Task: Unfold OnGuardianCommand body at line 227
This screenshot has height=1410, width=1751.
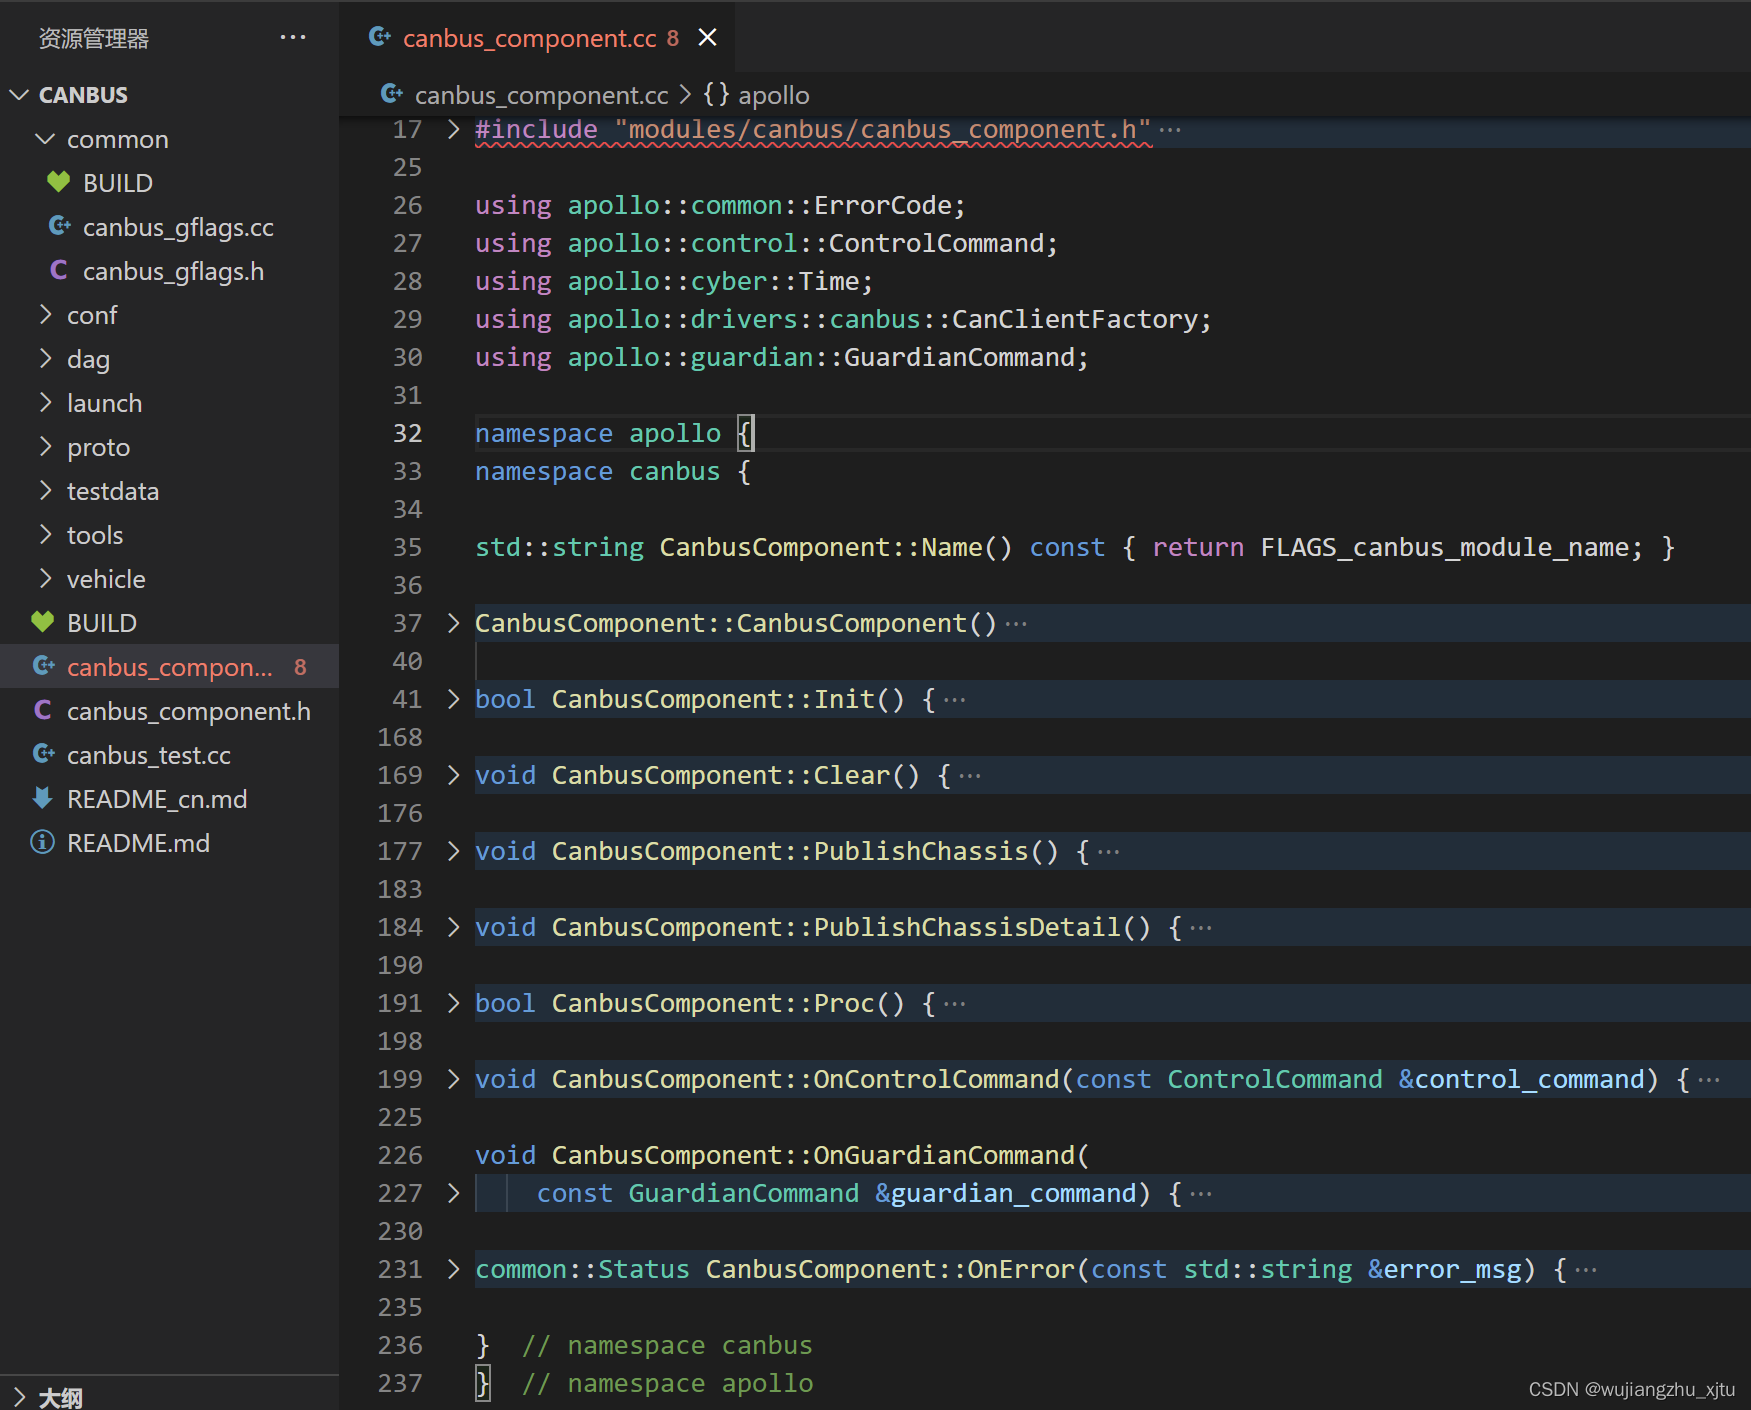Action: pyautogui.click(x=454, y=1193)
